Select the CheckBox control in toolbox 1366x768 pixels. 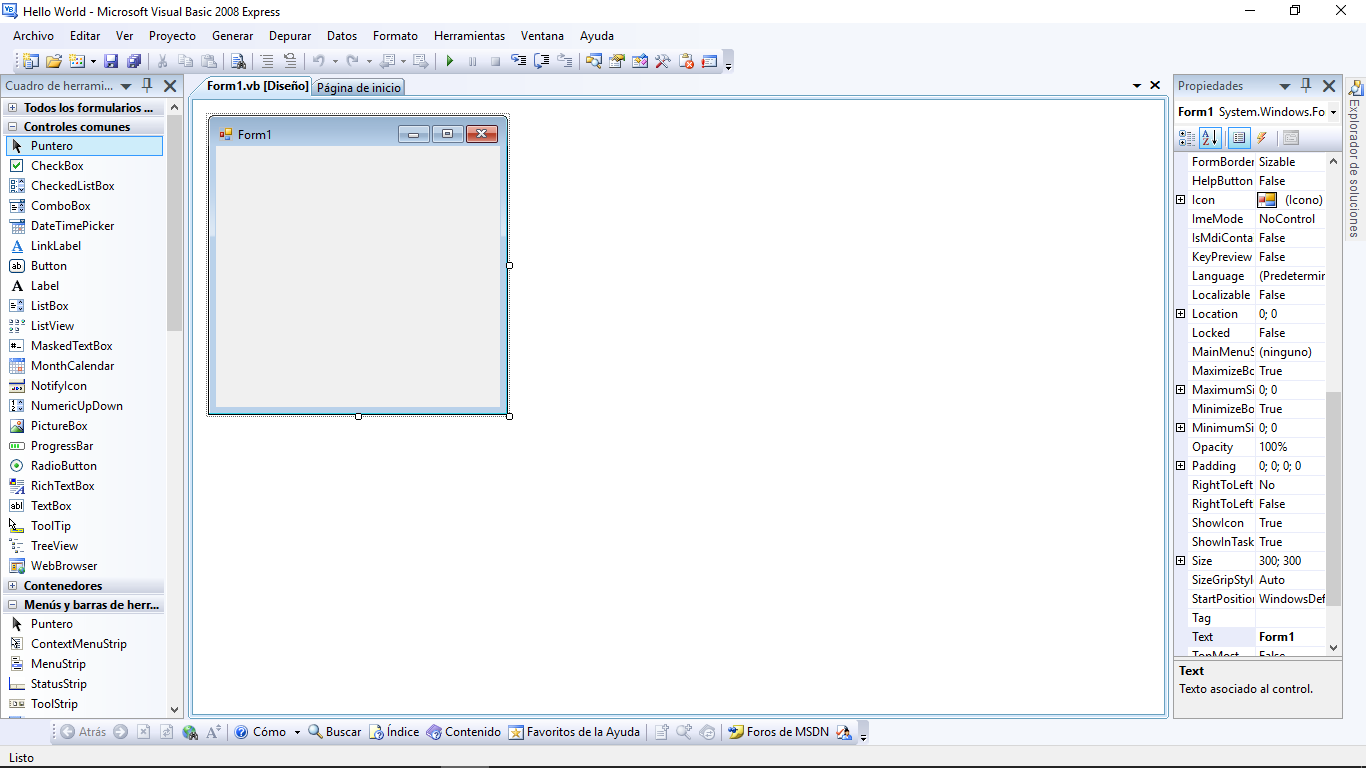click(x=84, y=166)
